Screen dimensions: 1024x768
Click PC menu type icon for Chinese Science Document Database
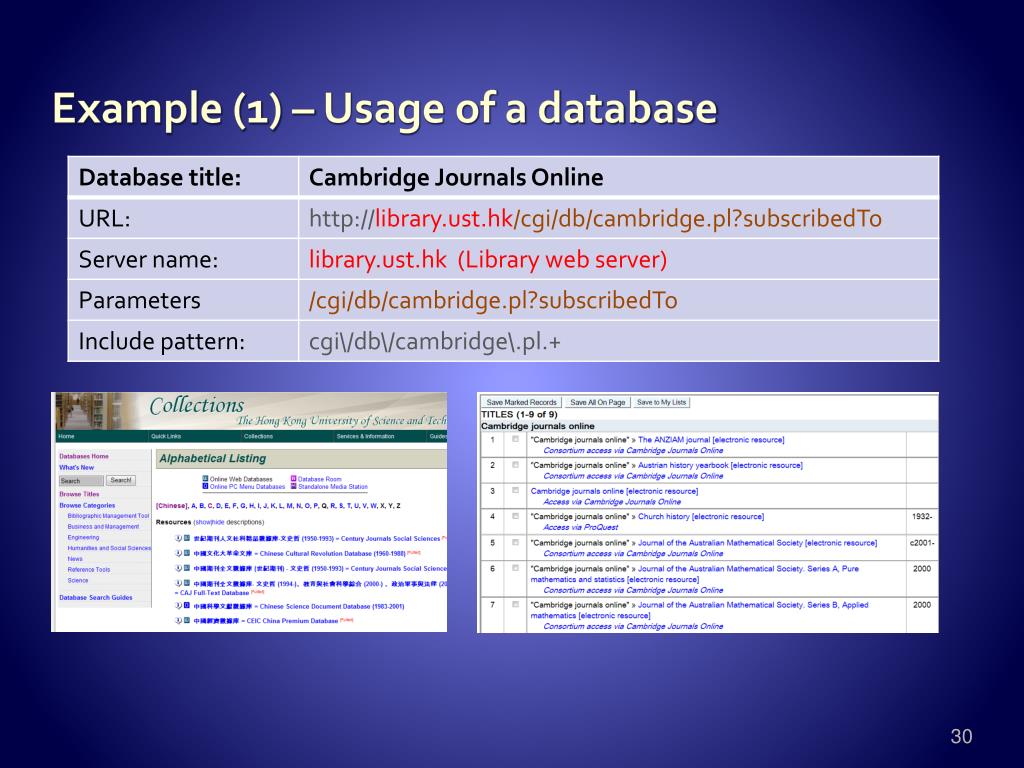coord(187,606)
